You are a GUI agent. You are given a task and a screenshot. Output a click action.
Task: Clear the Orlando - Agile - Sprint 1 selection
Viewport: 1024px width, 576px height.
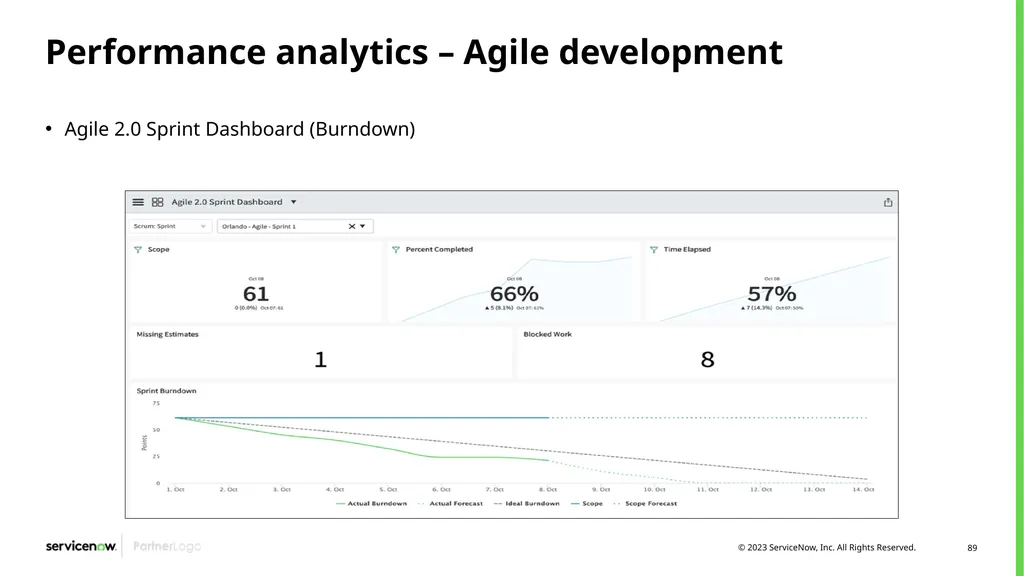(351, 227)
